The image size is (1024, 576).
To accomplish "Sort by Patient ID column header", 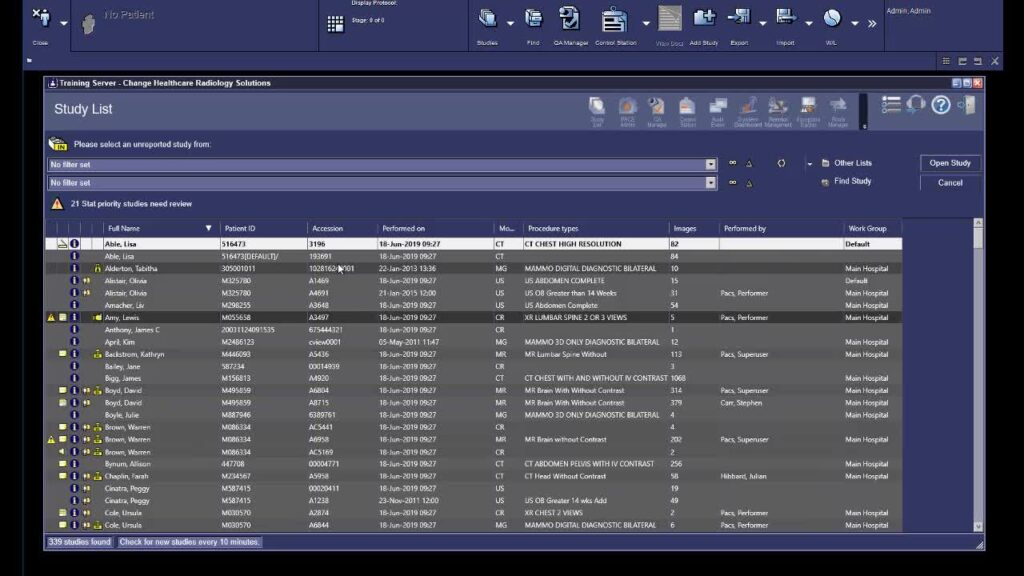I will pos(264,229).
